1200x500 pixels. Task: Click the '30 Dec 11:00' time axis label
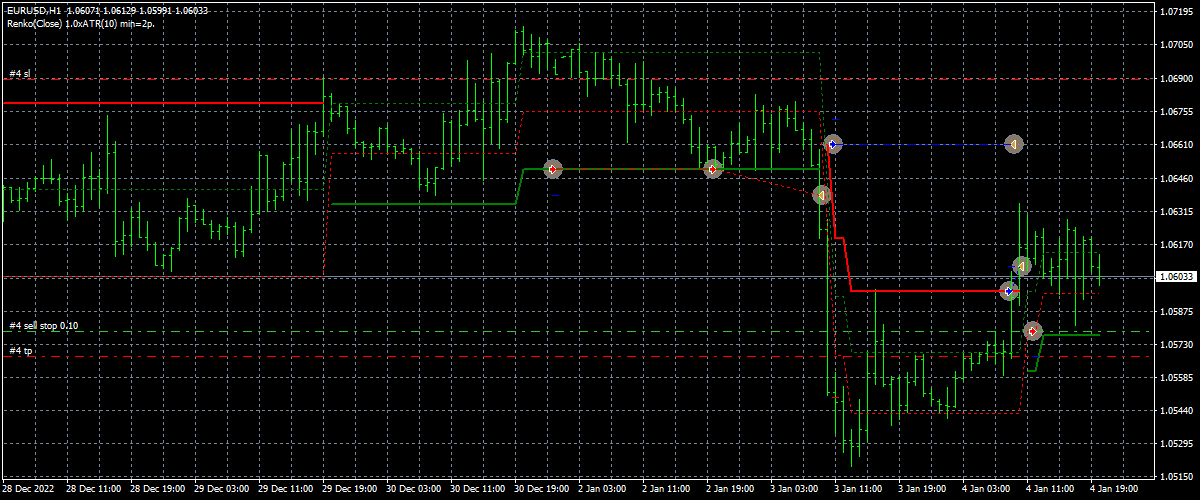(x=476, y=491)
